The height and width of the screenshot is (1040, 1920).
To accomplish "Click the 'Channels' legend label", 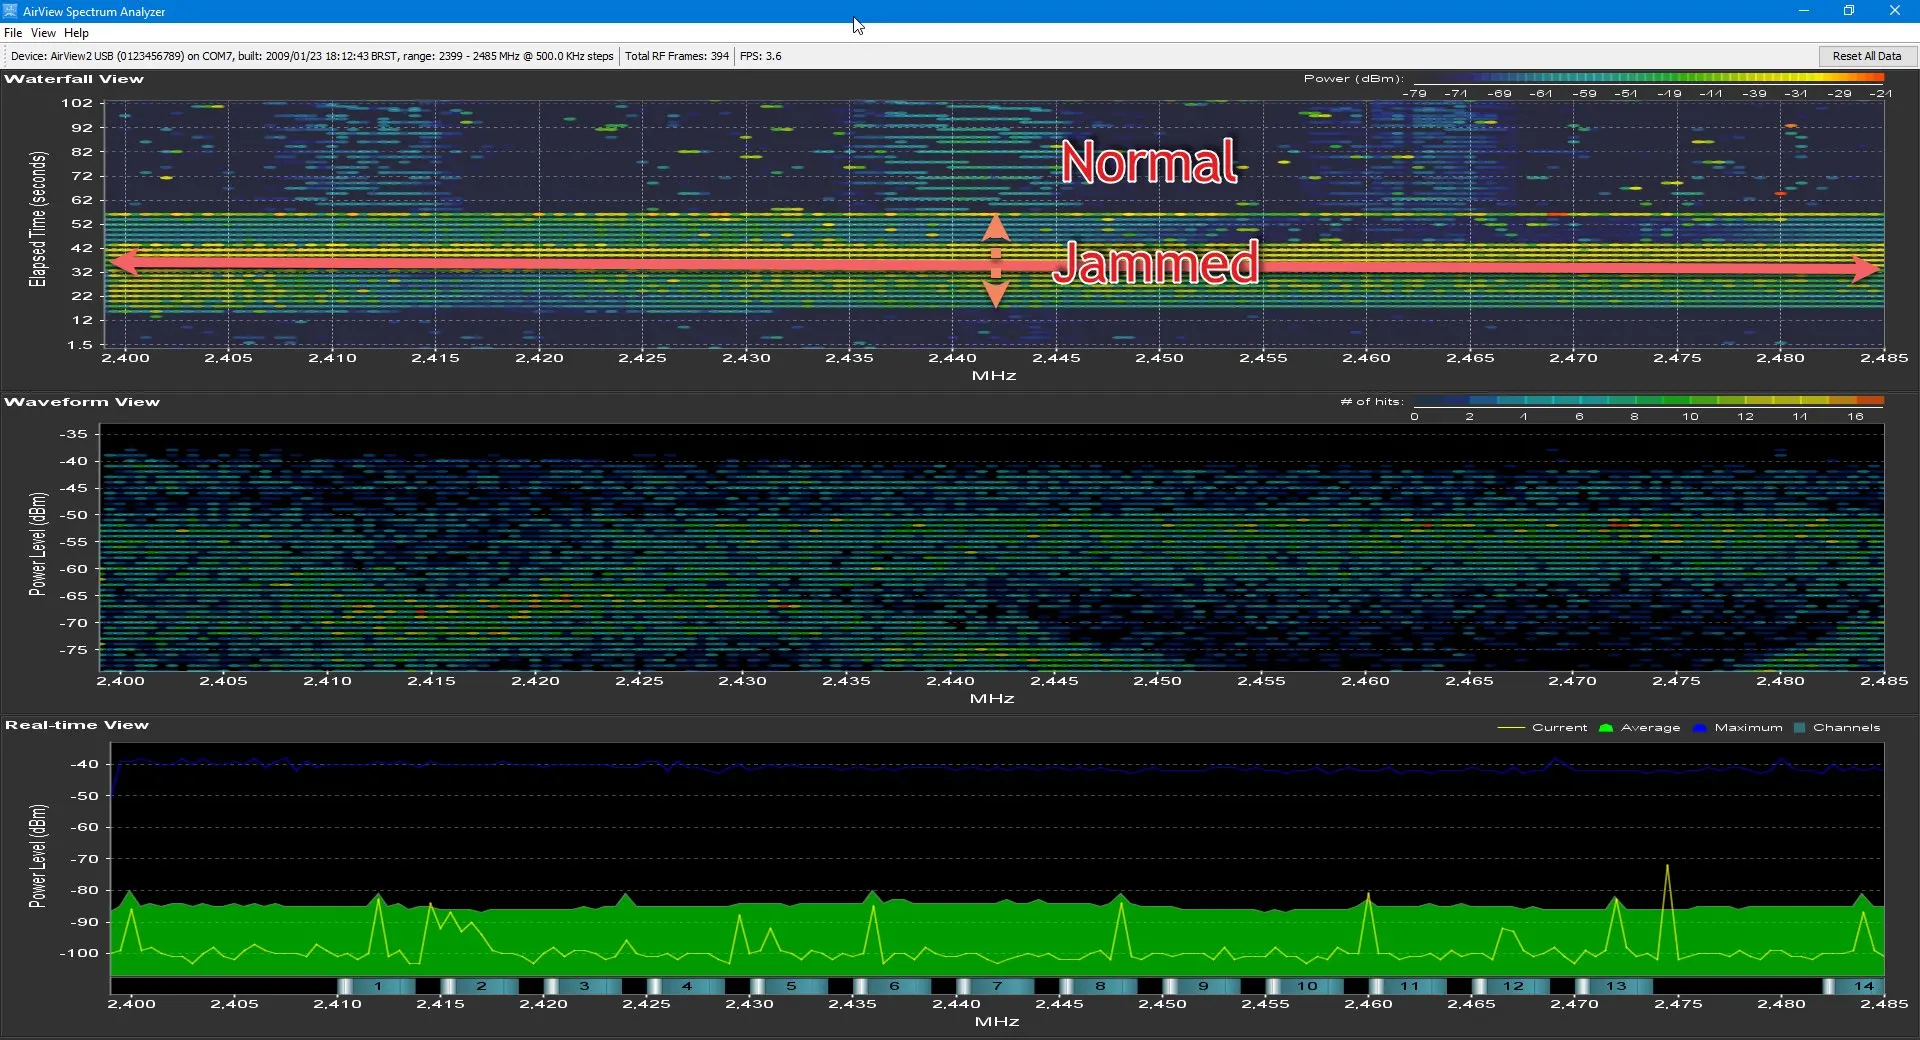I will 1847,728.
